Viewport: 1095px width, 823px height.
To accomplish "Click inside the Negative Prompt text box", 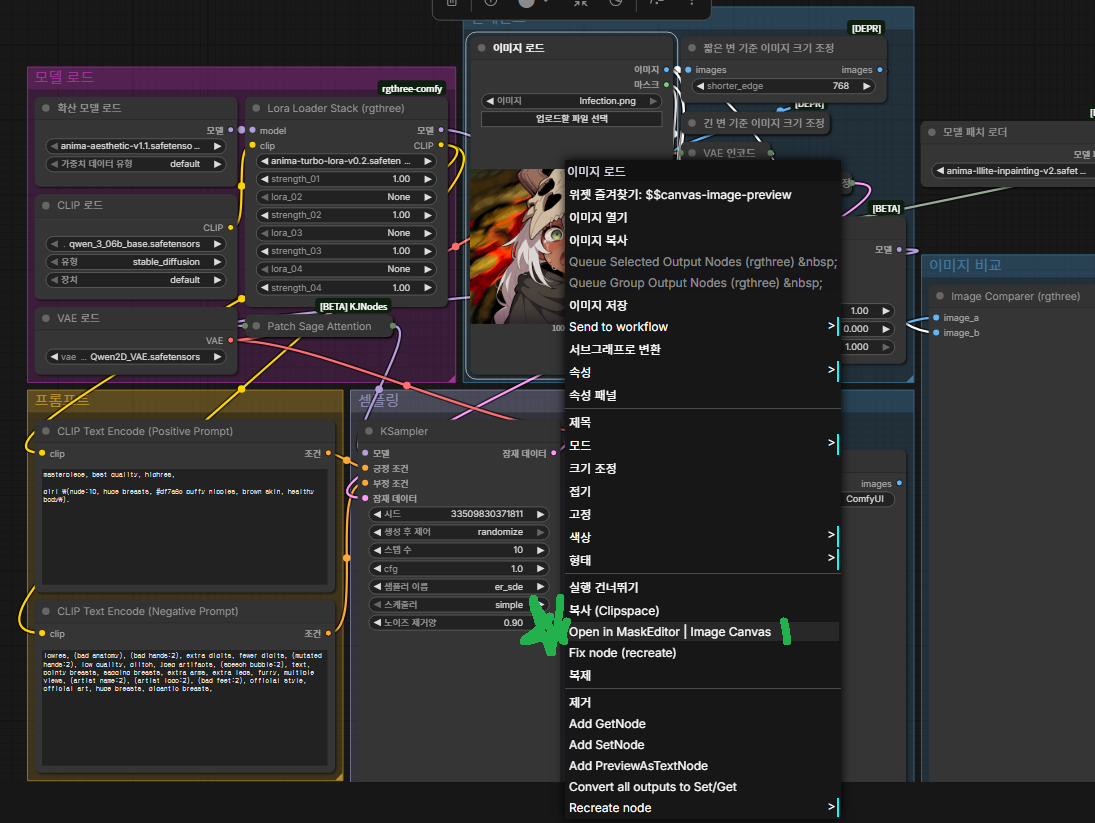I will [184, 706].
